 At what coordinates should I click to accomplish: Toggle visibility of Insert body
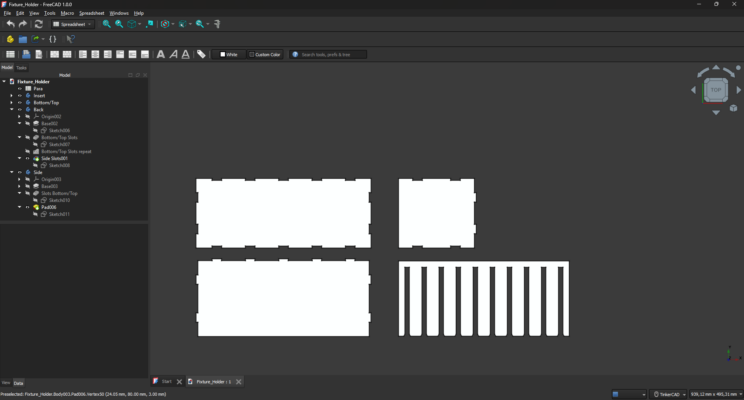[20, 95]
